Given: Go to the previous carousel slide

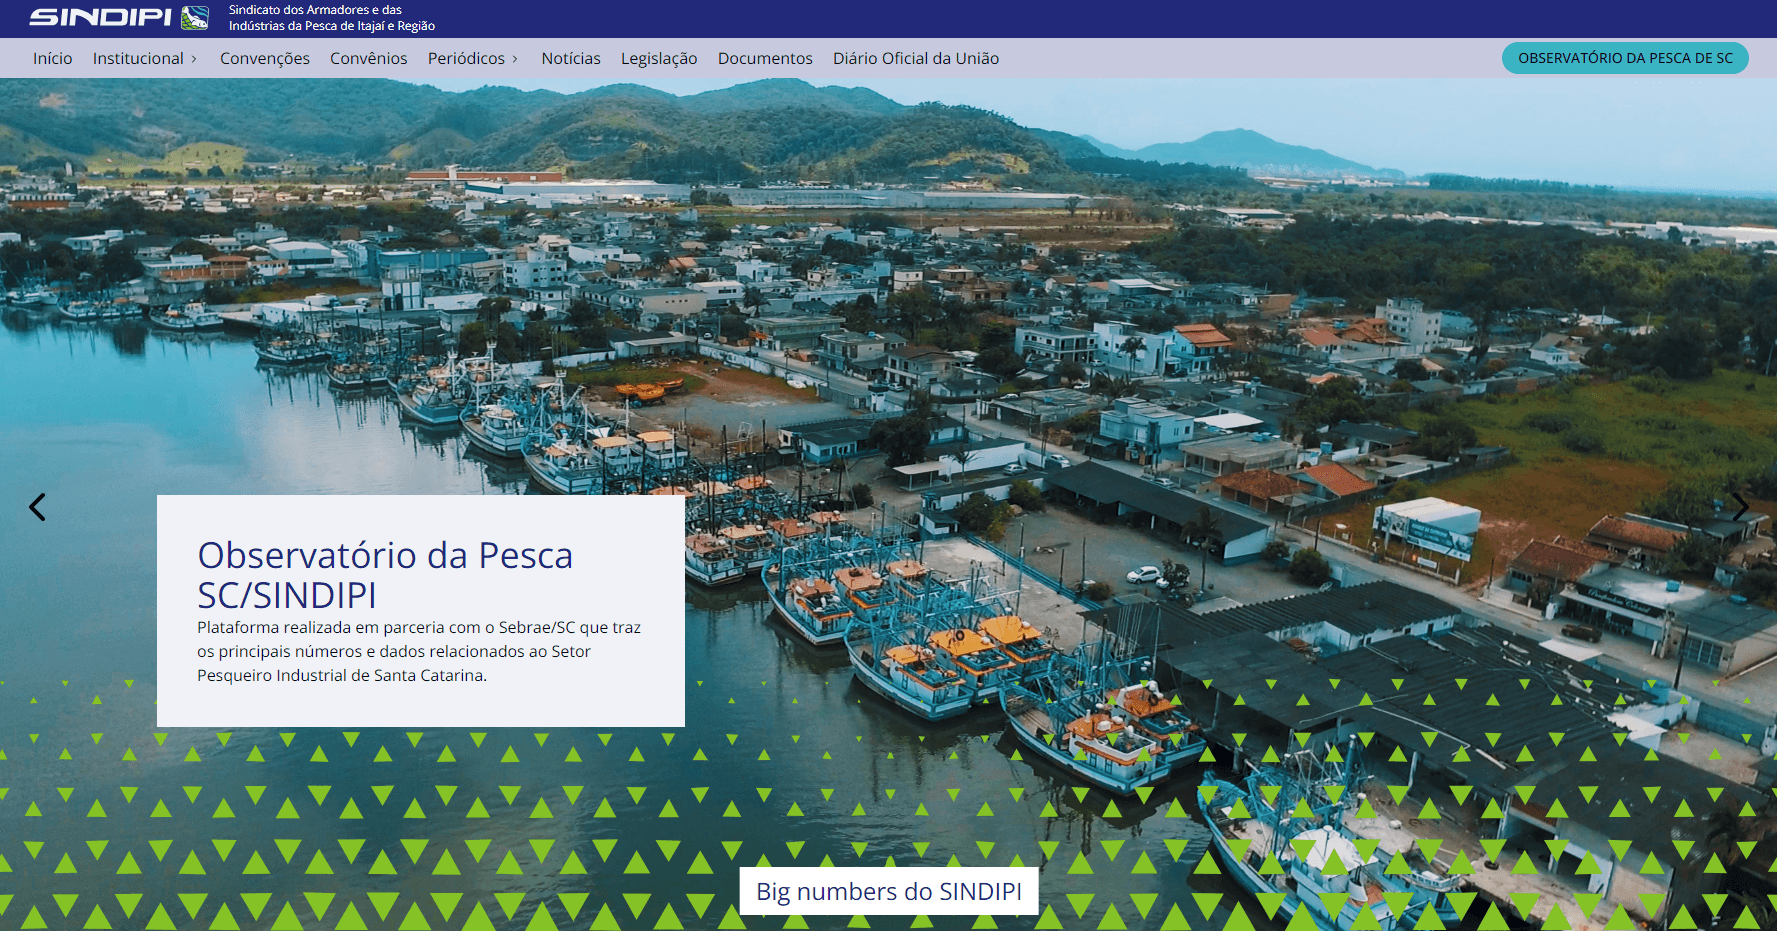Looking at the screenshot, I should click(x=37, y=507).
